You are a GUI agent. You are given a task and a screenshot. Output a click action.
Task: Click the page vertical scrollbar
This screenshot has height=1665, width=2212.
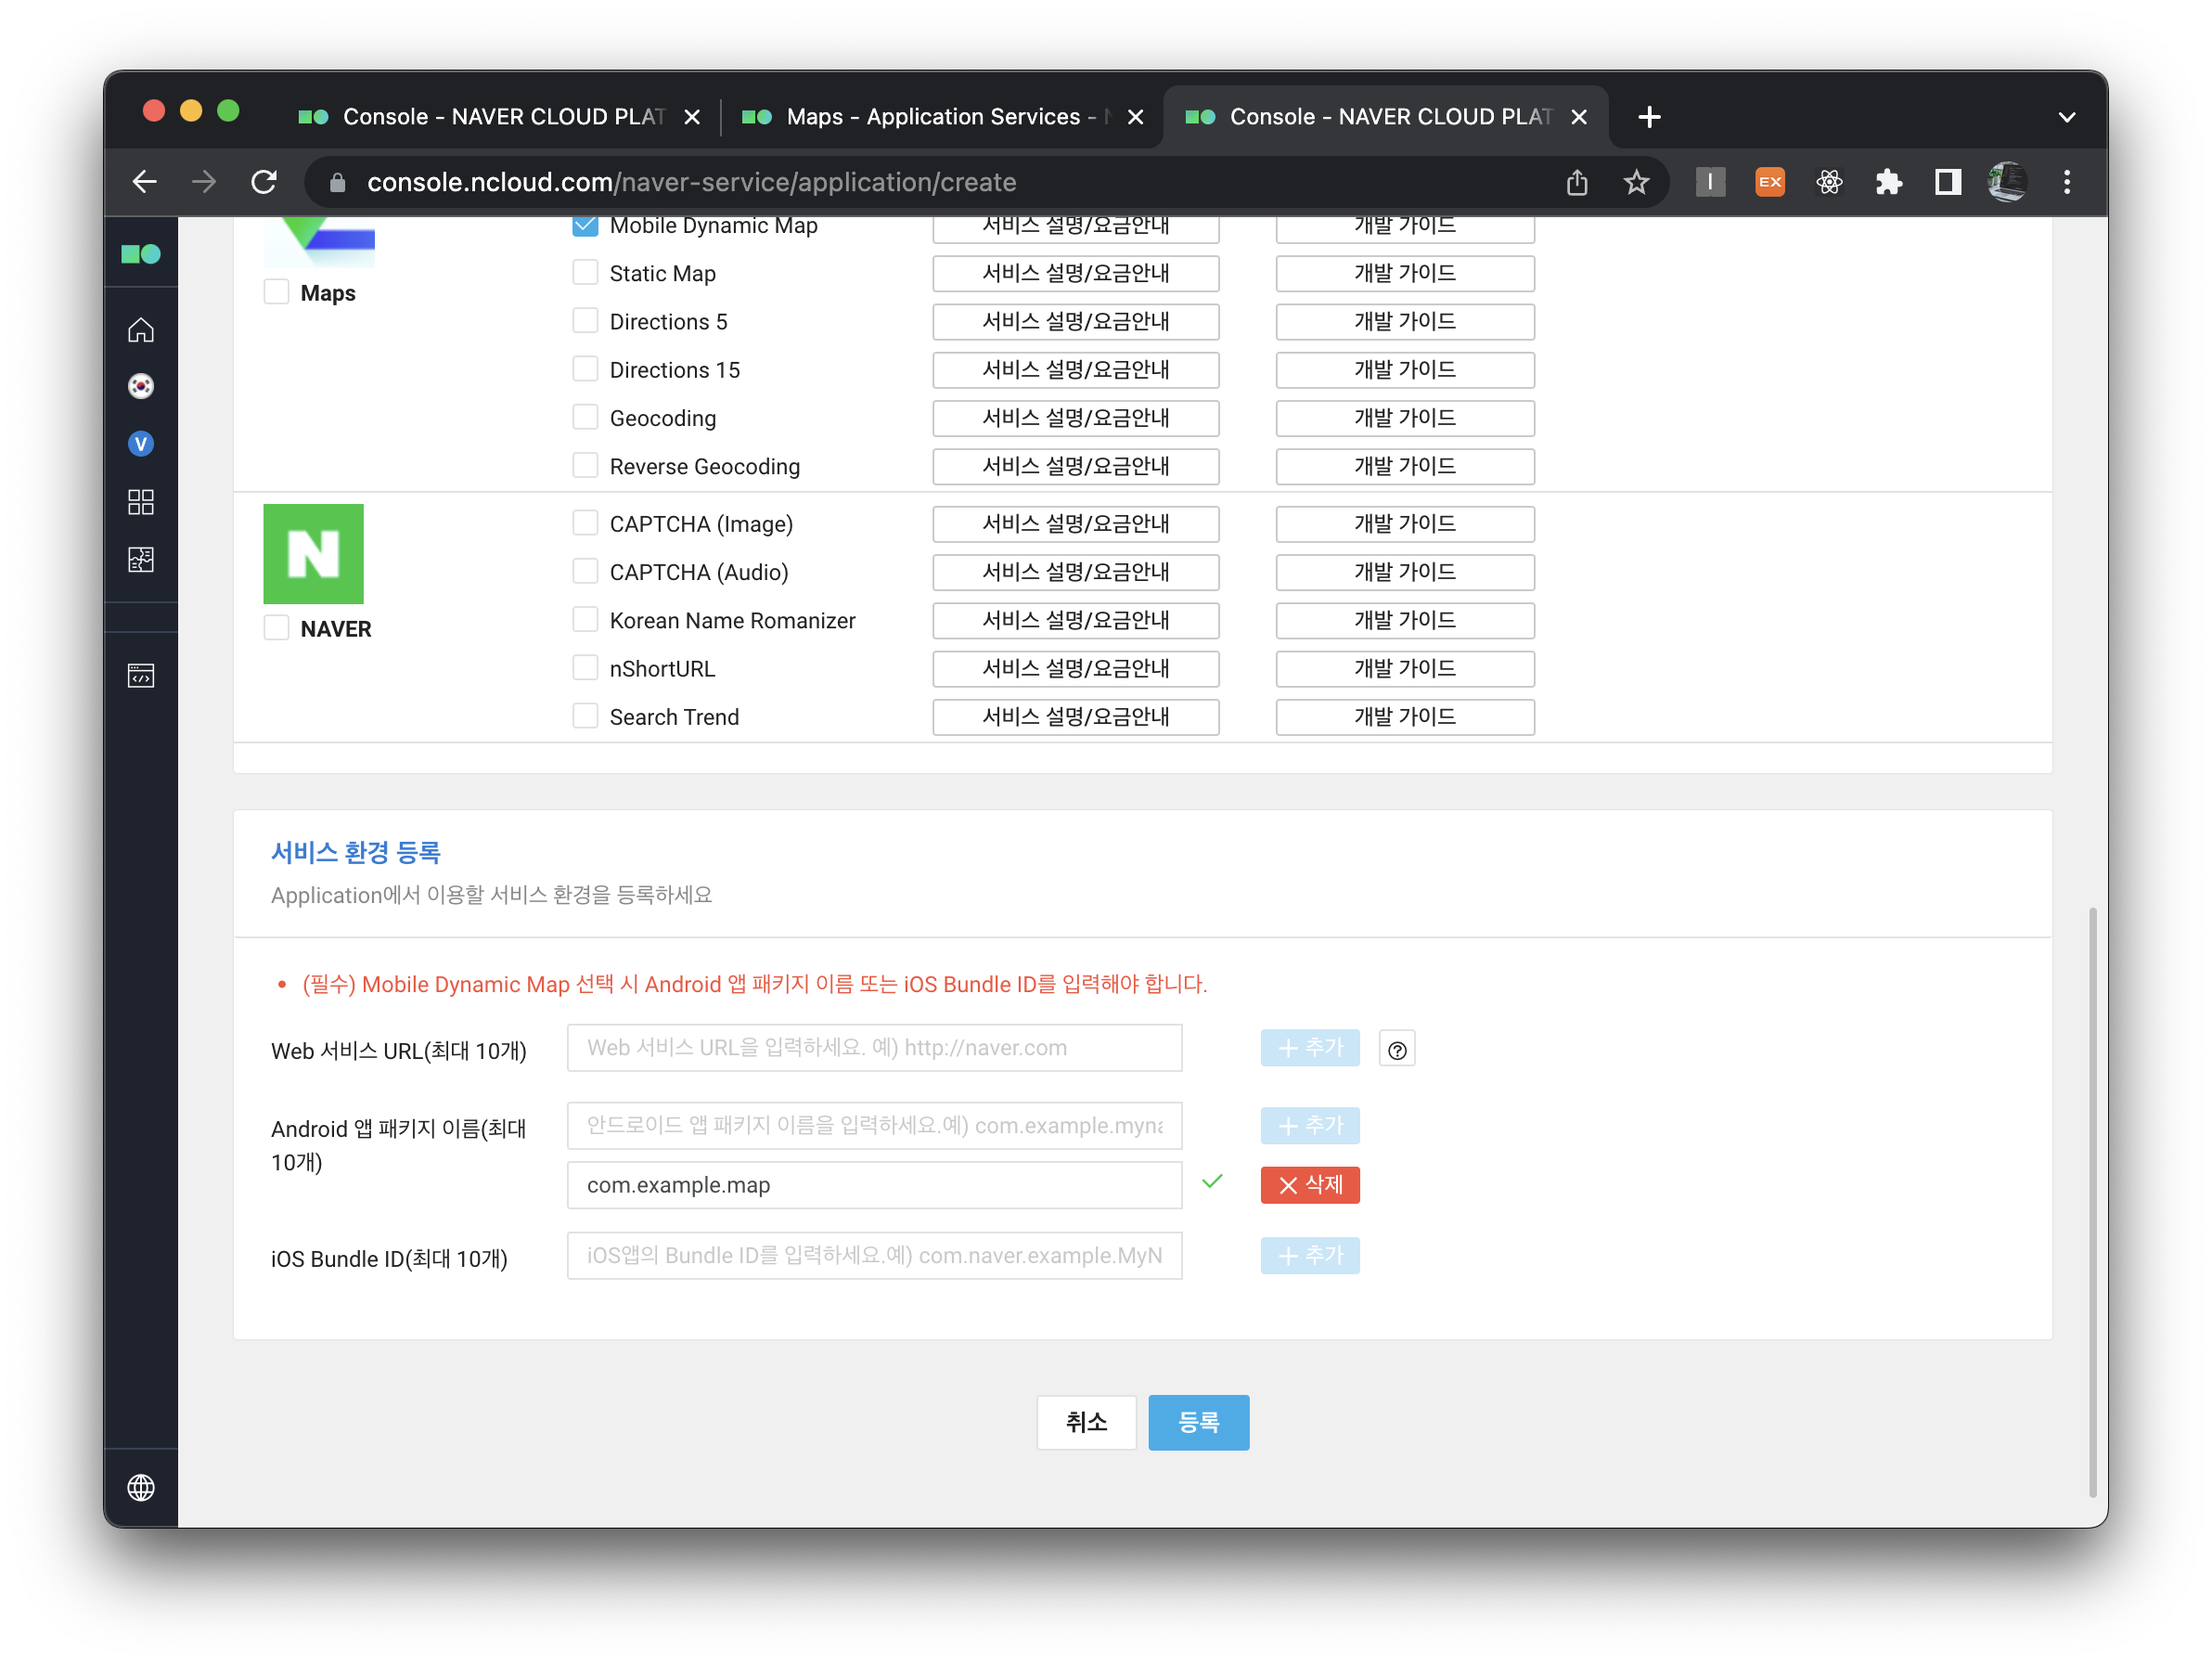pos(2092,1203)
